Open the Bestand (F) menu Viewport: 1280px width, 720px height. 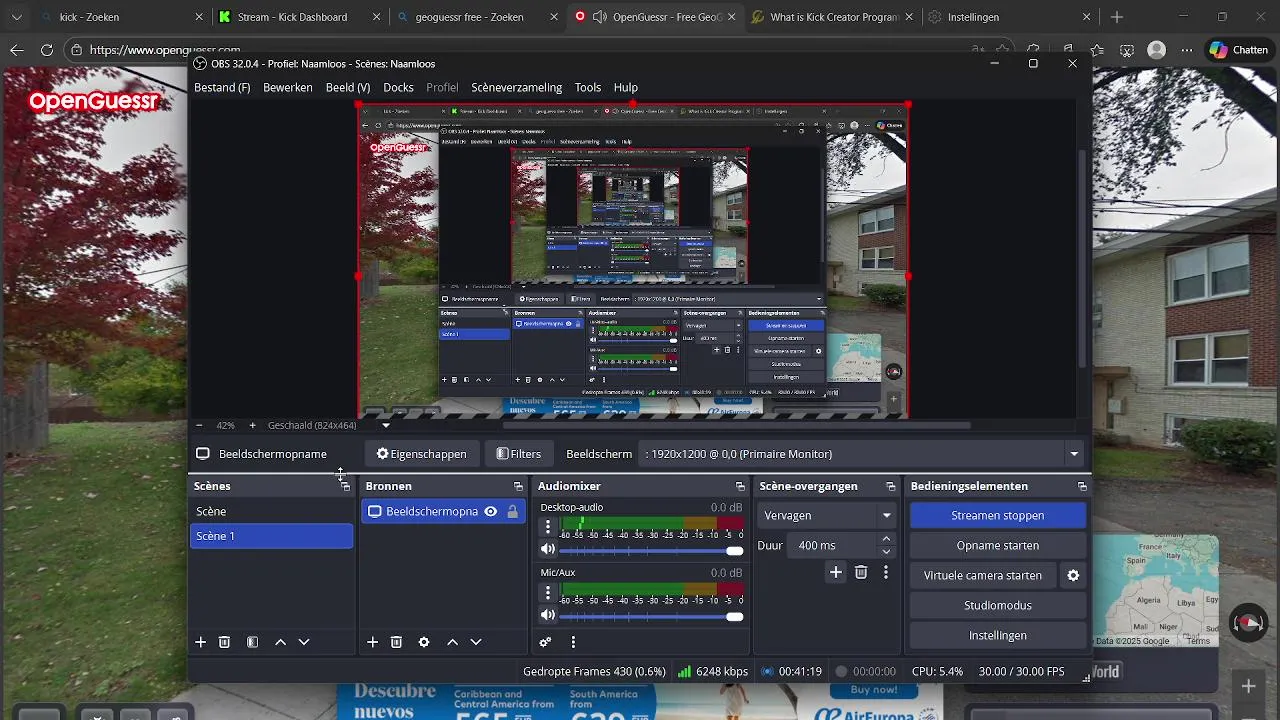[222, 87]
